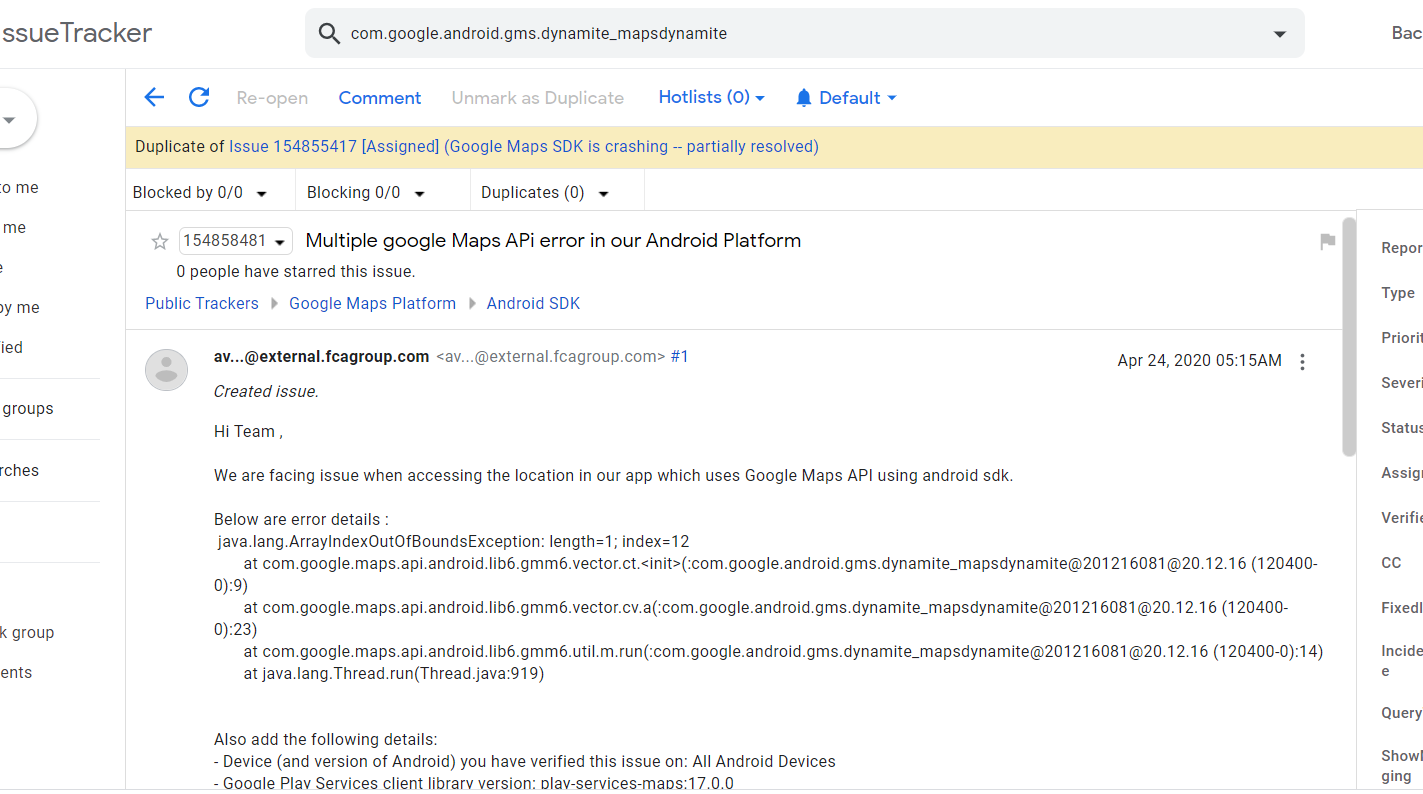Expand the Blocked by 0/0 dropdown
This screenshot has width=1423, height=794.
[x=200, y=193]
